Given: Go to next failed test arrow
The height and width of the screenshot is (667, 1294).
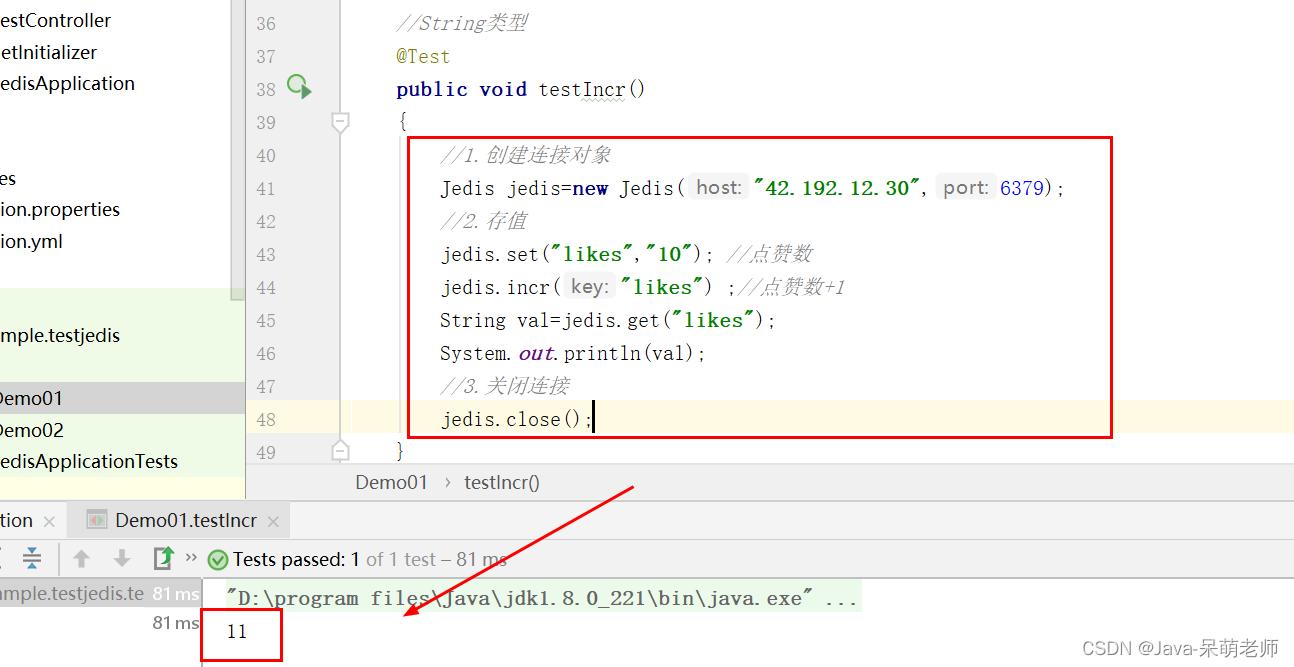Looking at the screenshot, I should 122,558.
